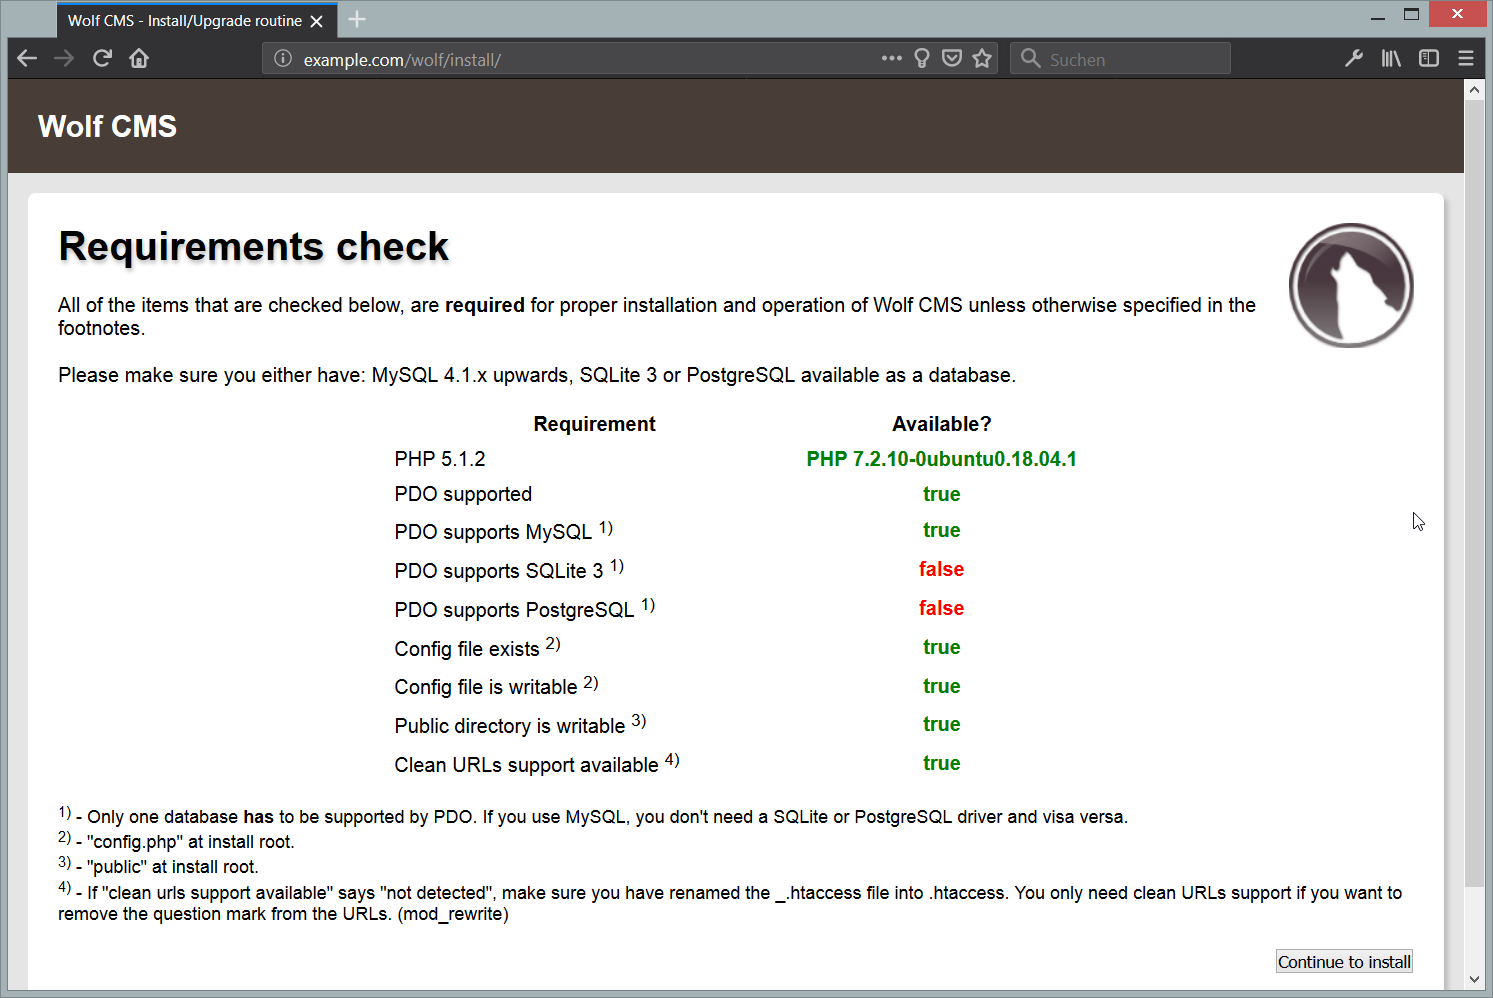Screen dimensions: 1493x998
Task: Click the true value for PDO supported
Action: [x=941, y=494]
